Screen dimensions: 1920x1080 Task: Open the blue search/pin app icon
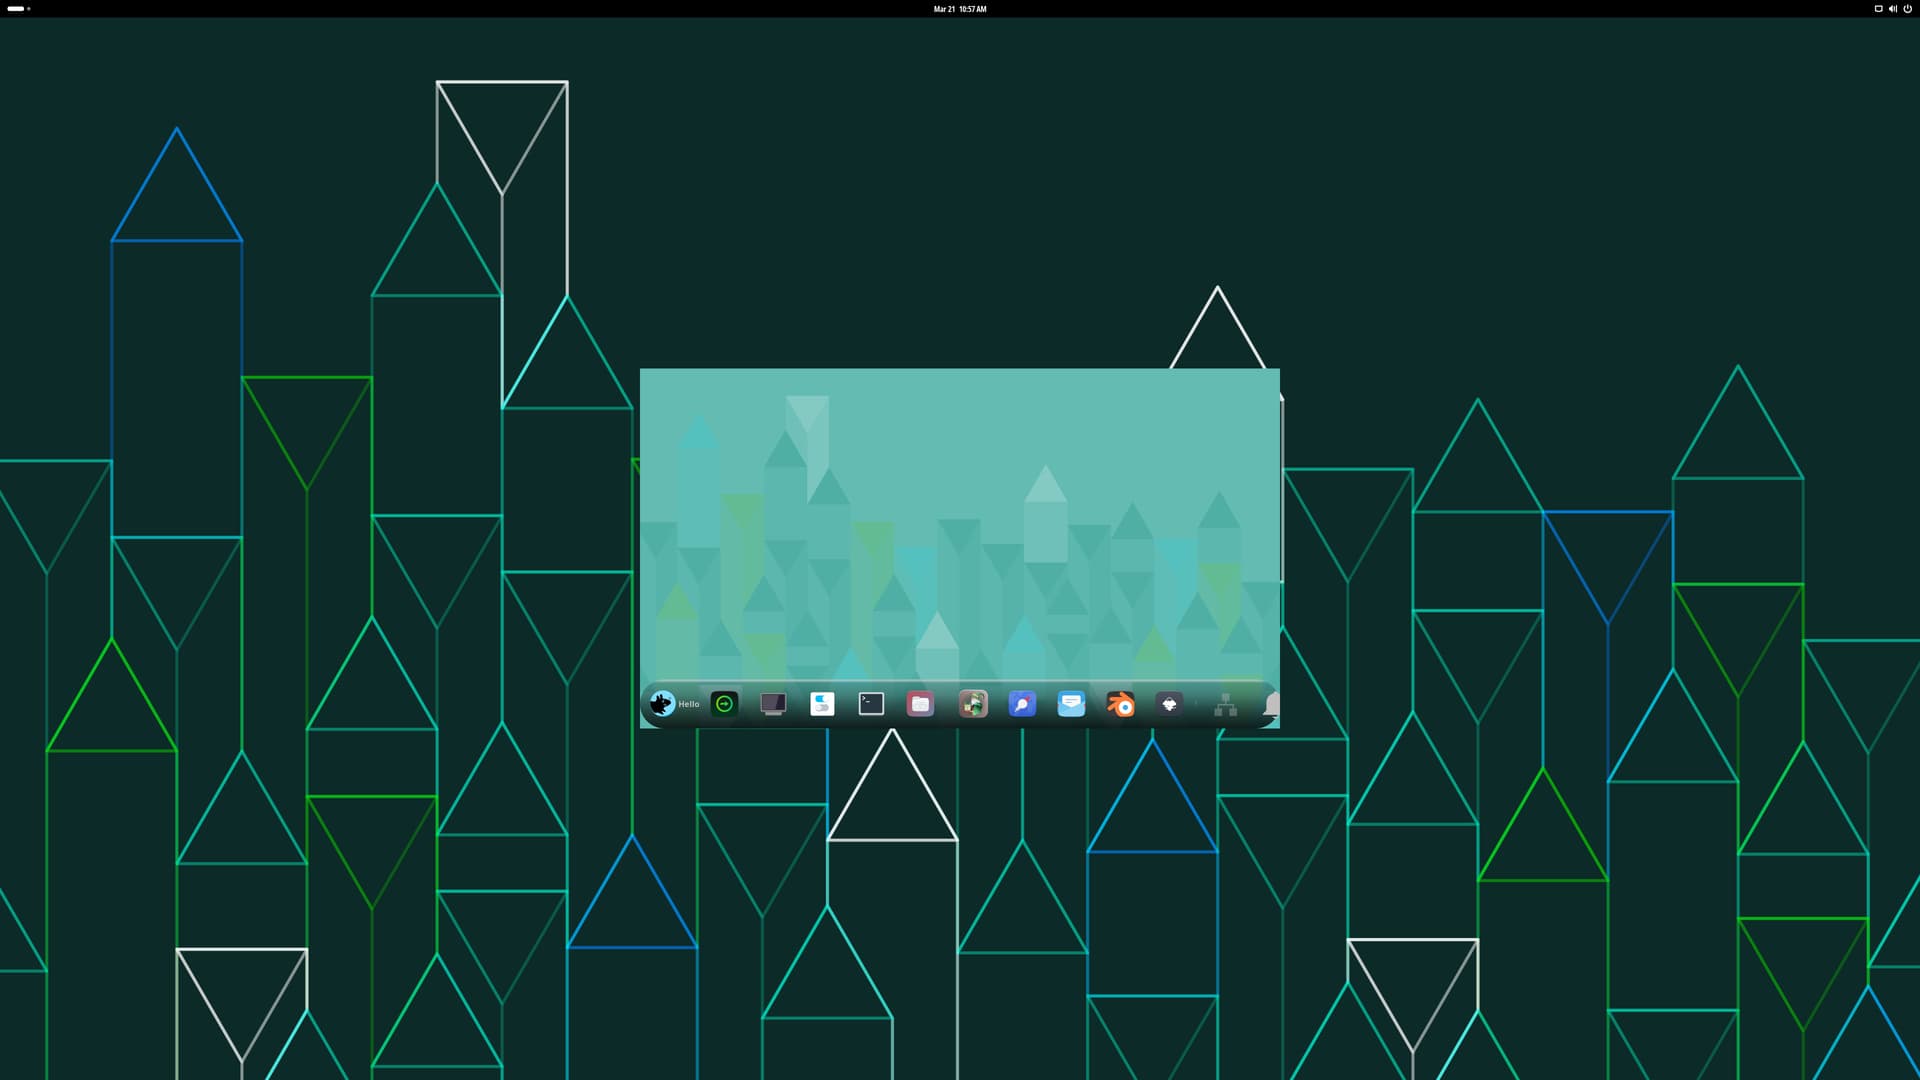(1021, 705)
